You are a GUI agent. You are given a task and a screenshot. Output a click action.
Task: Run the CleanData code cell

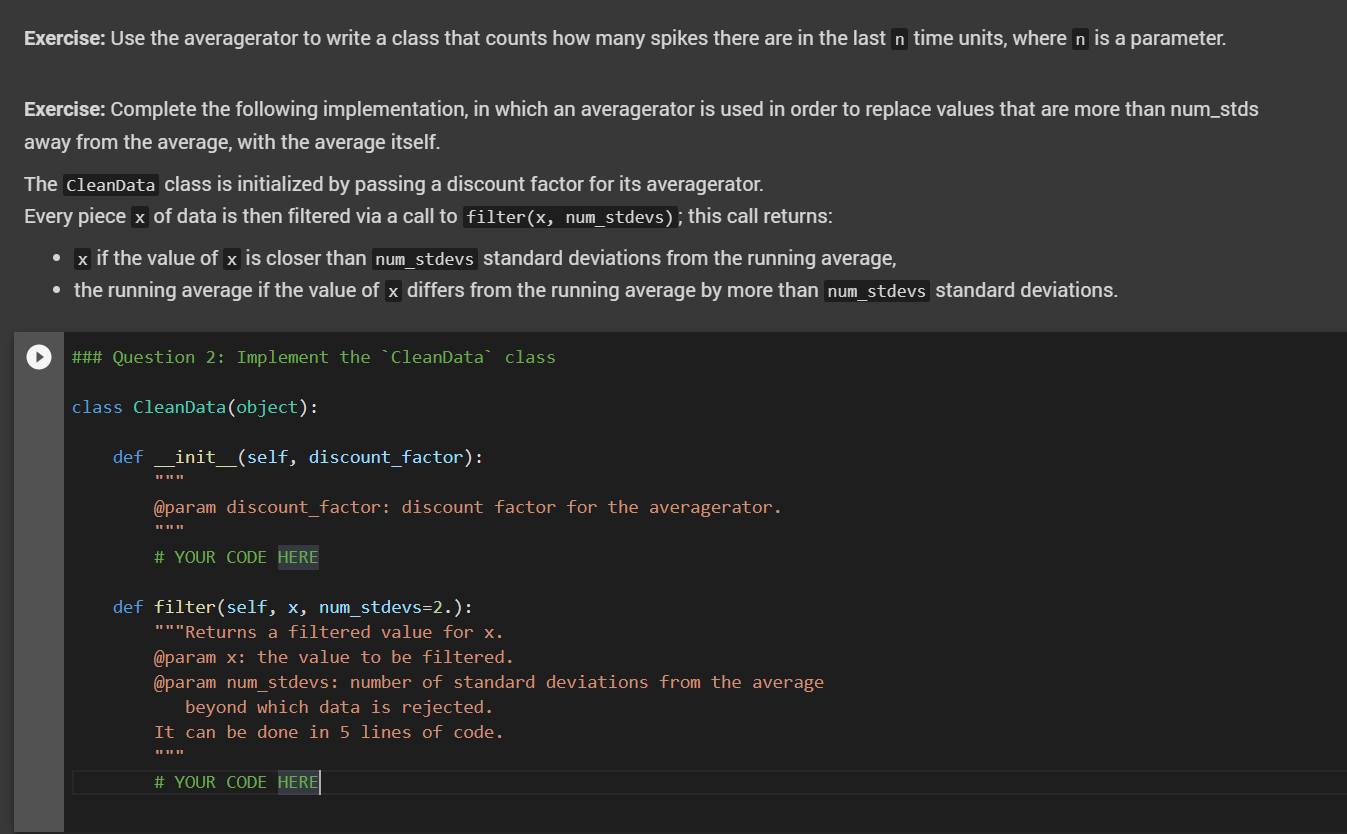coord(38,357)
